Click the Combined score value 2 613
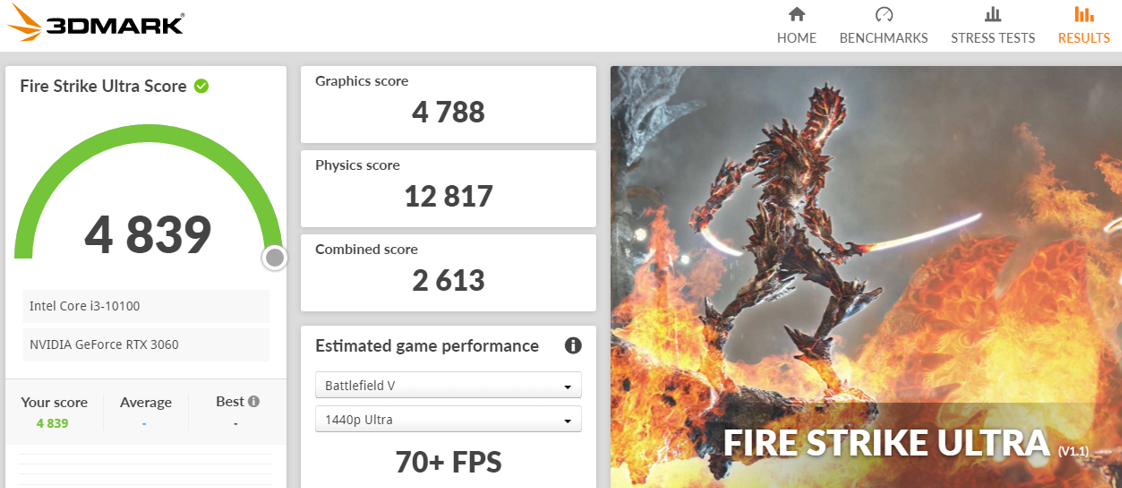 (448, 280)
